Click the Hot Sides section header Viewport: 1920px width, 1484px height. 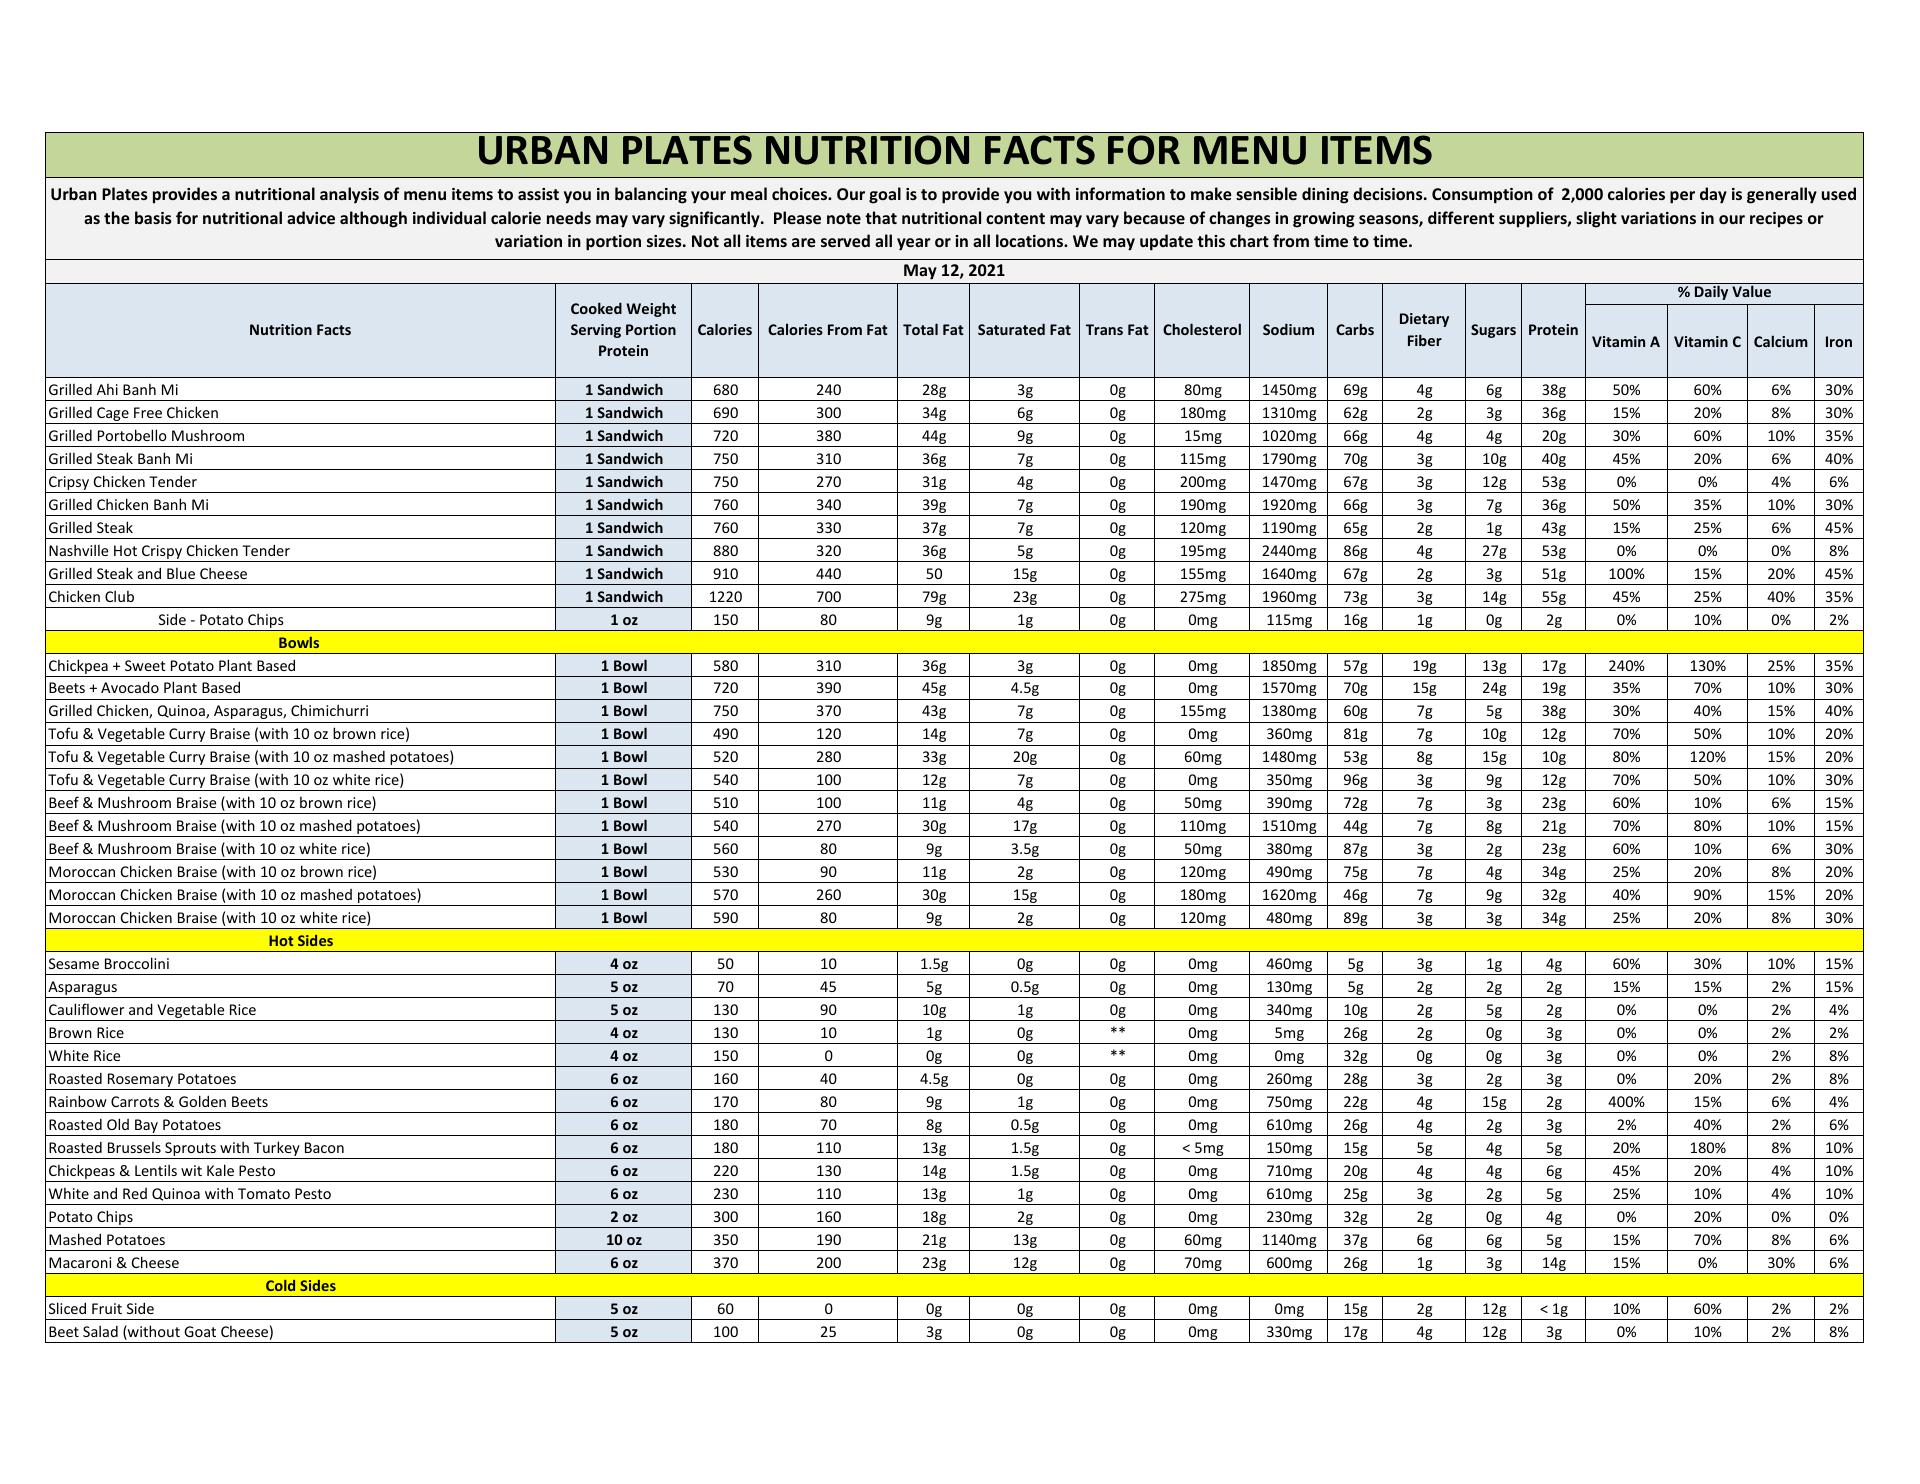point(300,941)
